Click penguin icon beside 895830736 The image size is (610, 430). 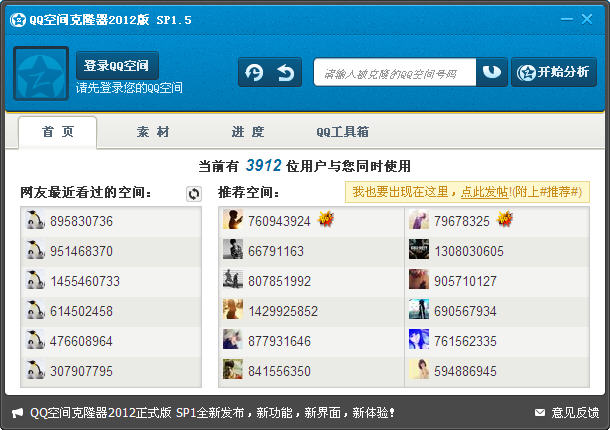(x=35, y=220)
